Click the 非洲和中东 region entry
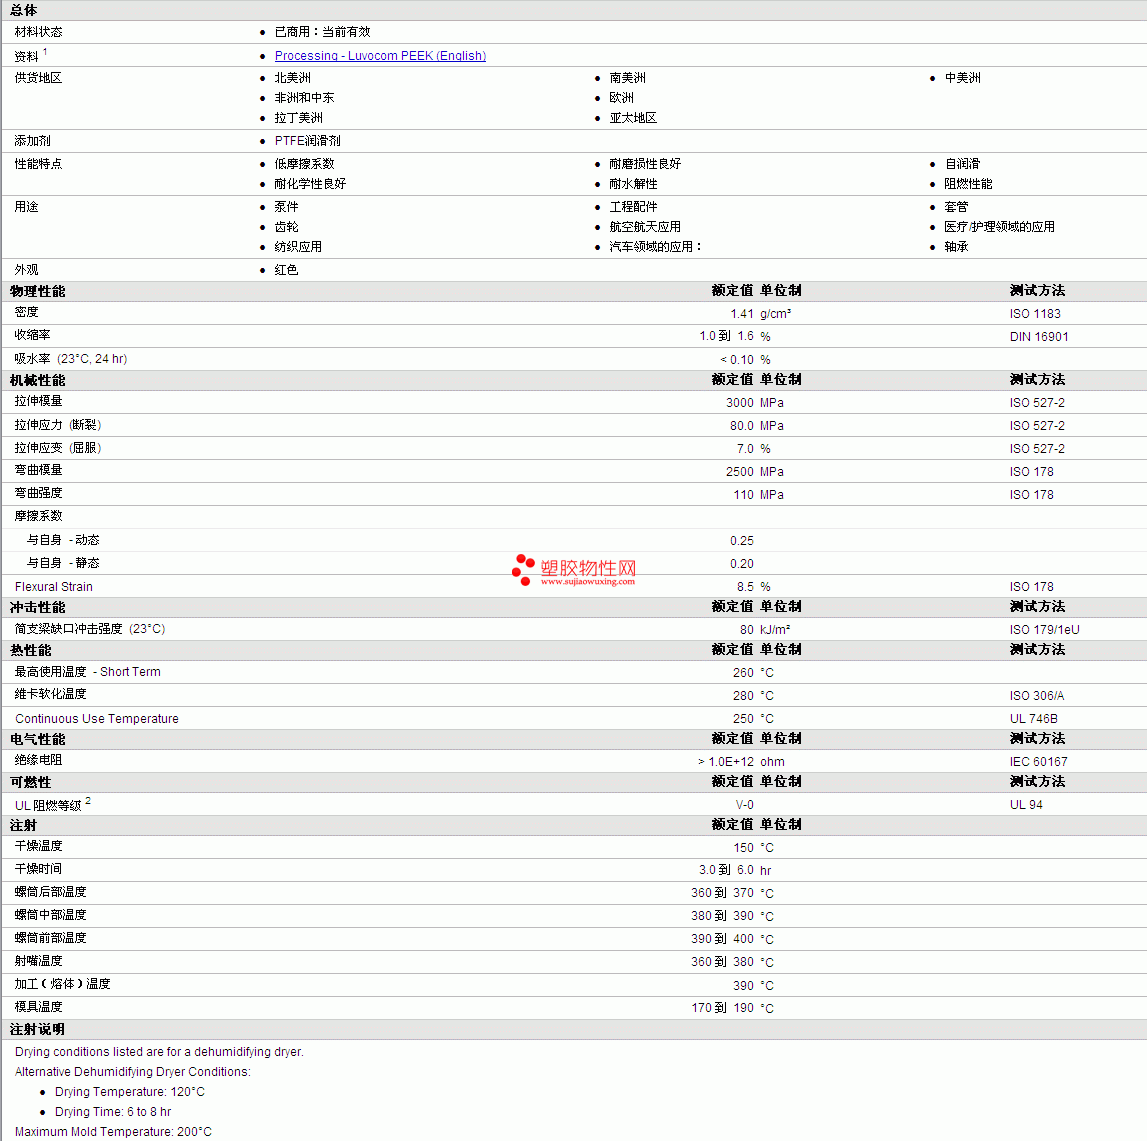 (x=304, y=97)
